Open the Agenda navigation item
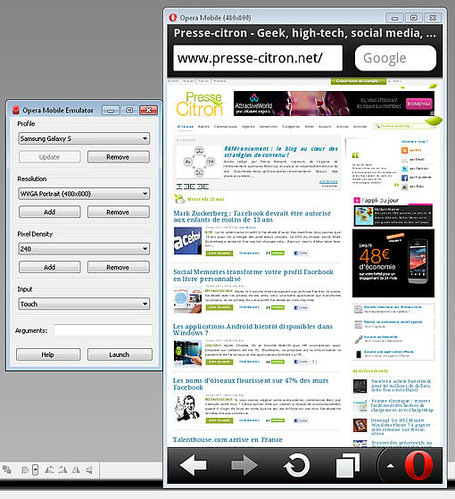 (248, 127)
